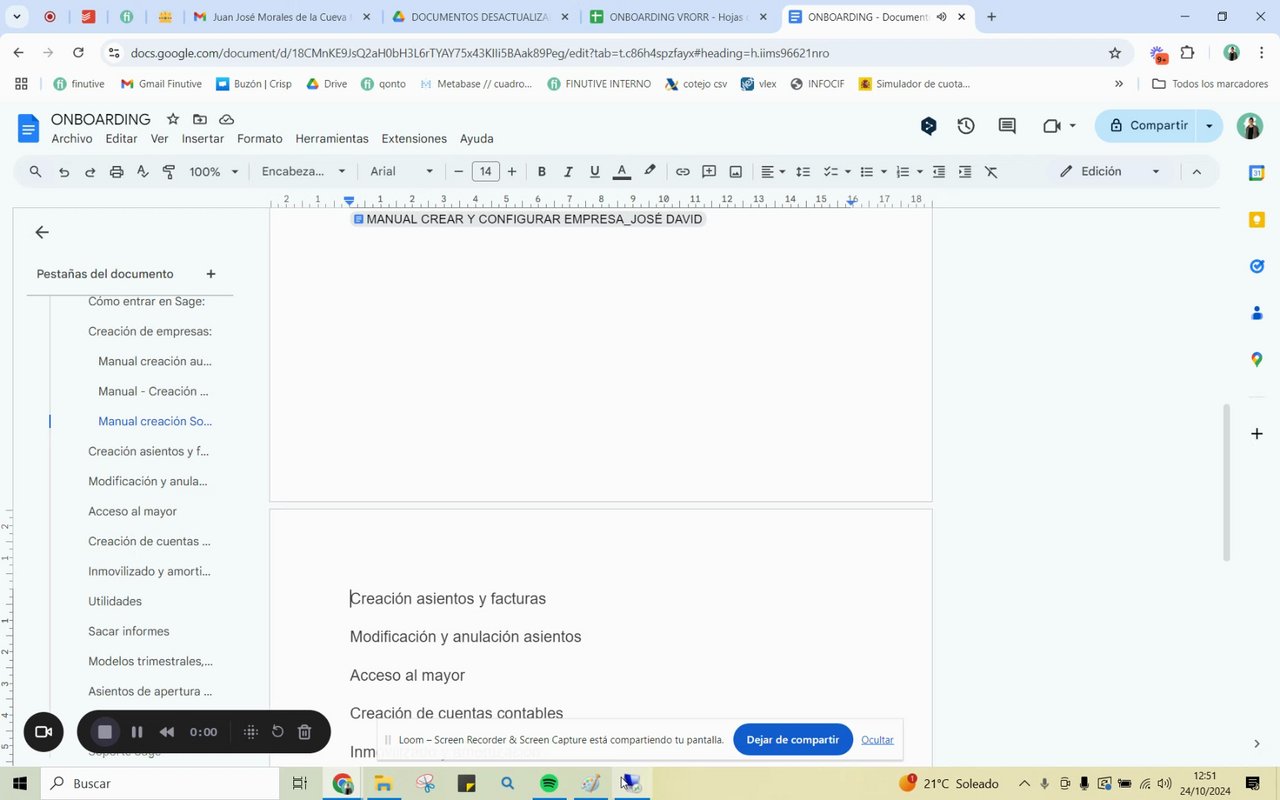The height and width of the screenshot is (800, 1280).
Task: Open Google Tasks in the side panel
Action: click(1257, 266)
